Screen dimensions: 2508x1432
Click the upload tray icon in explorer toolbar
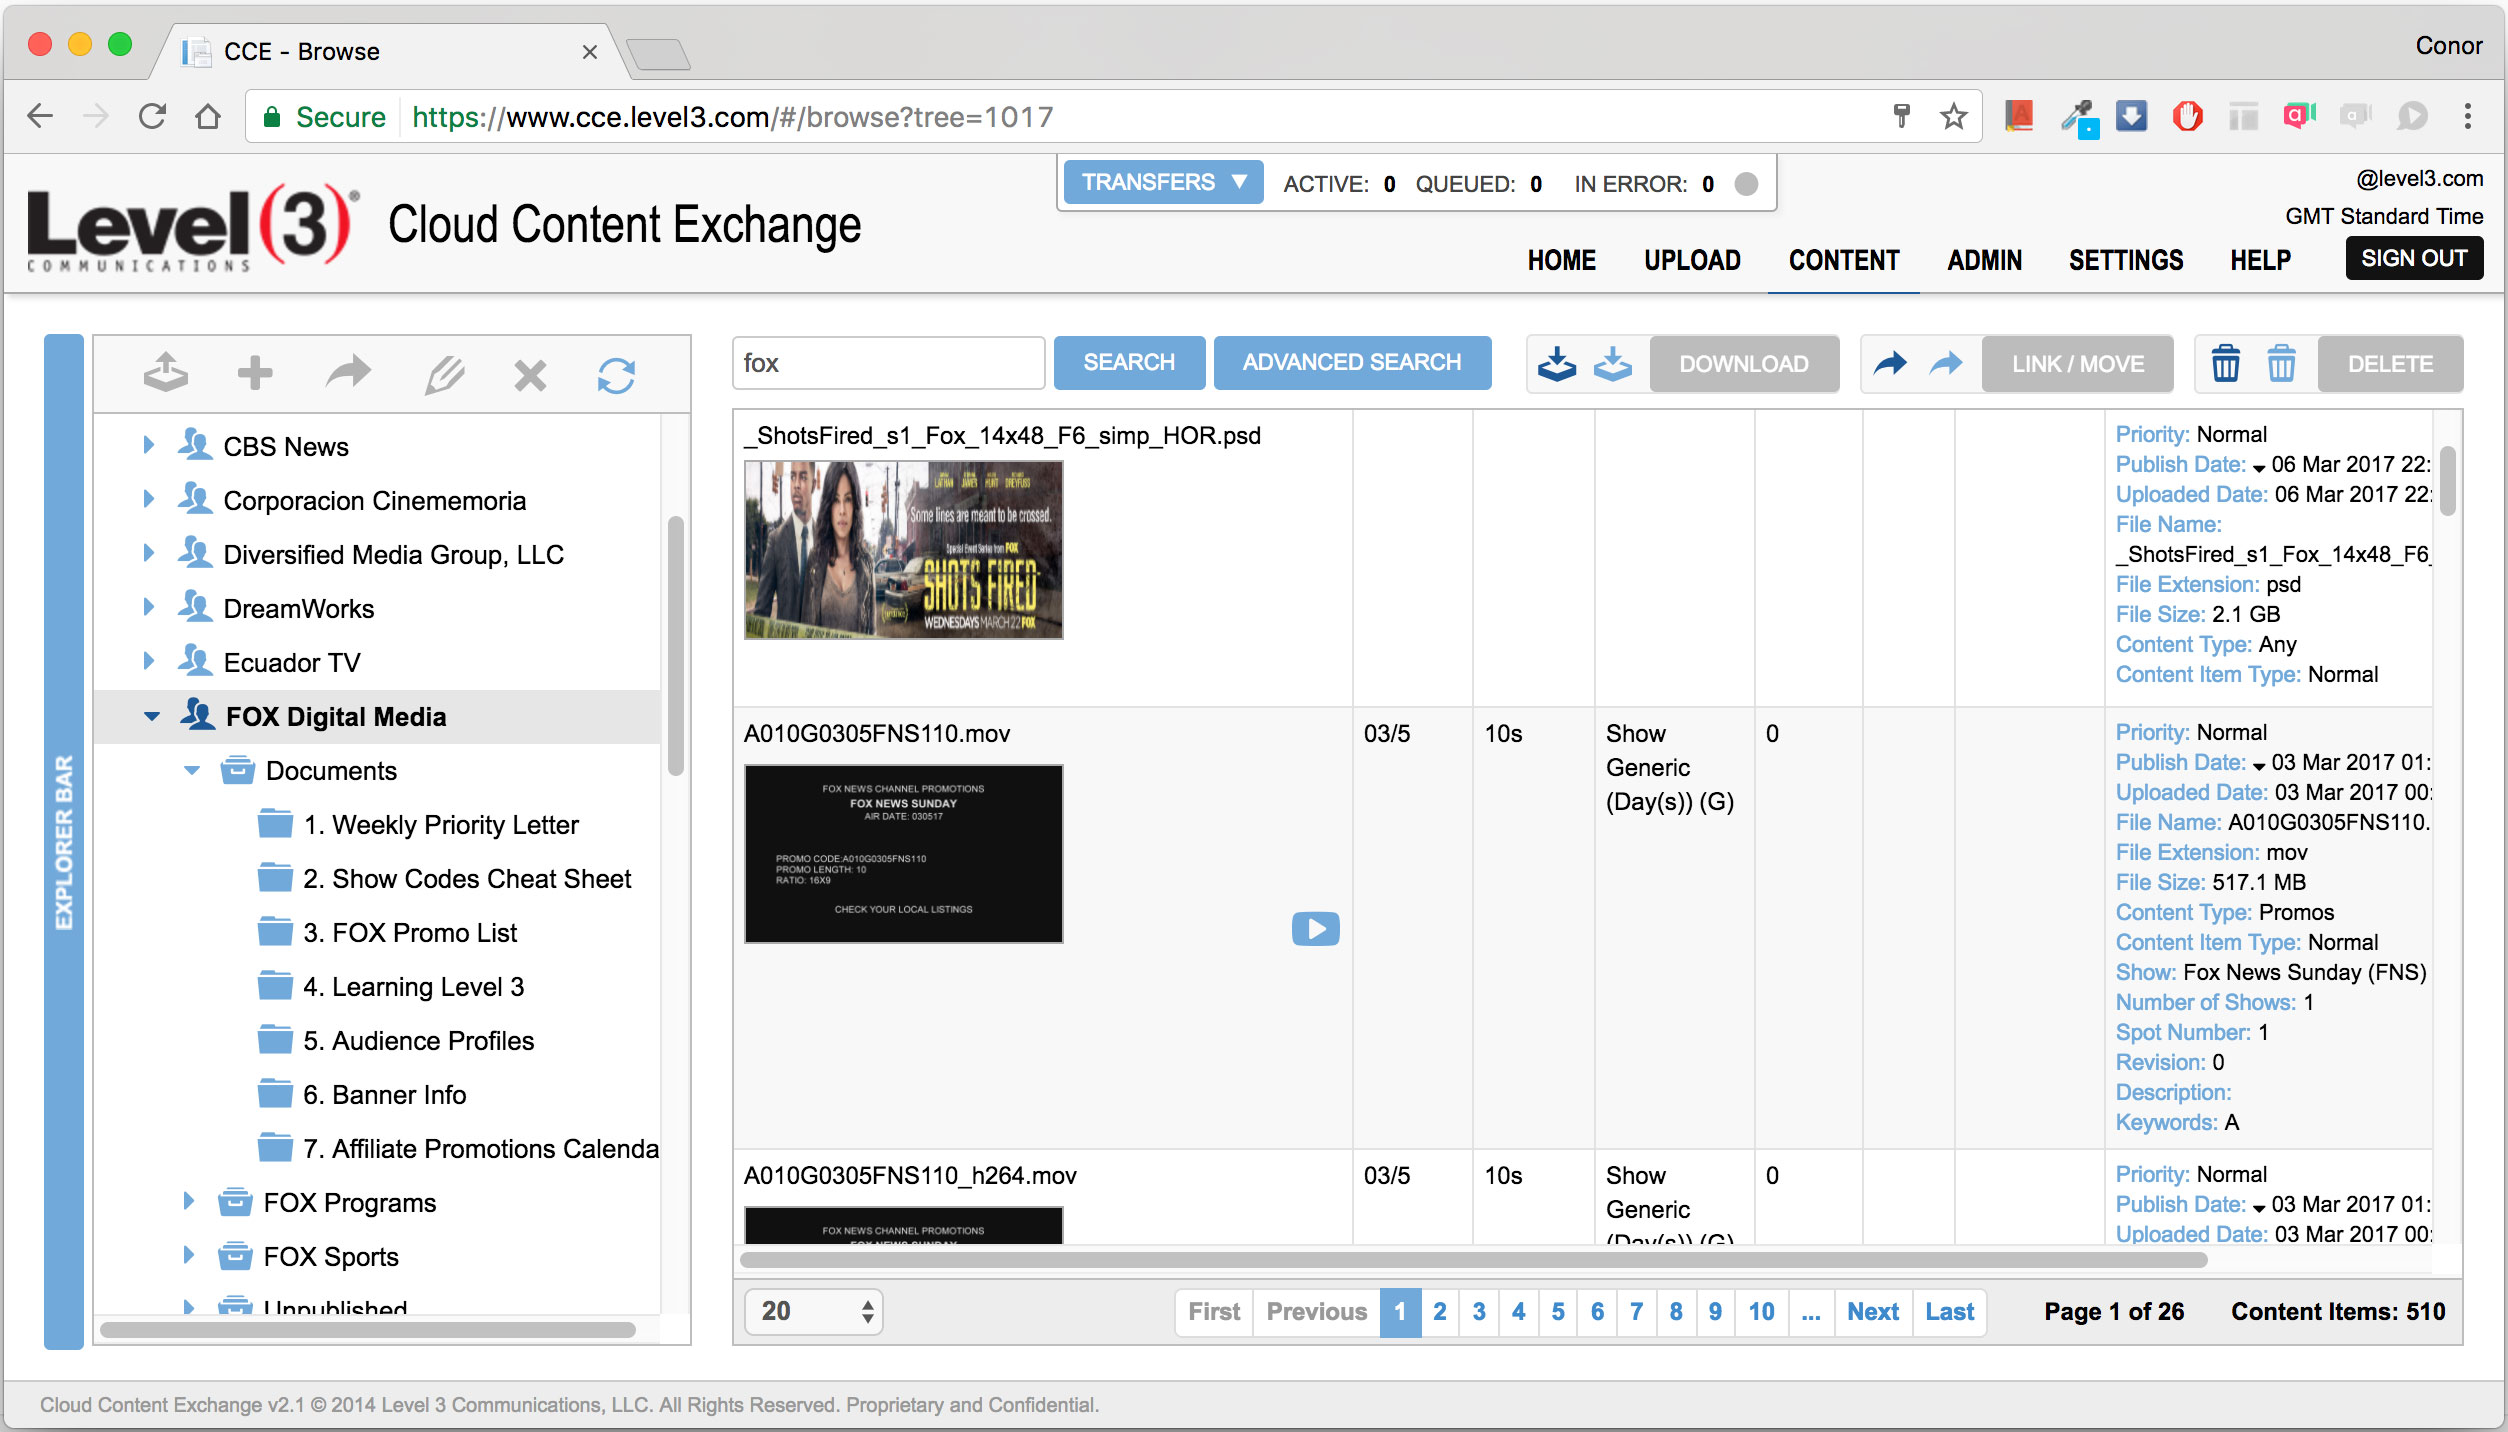click(166, 374)
